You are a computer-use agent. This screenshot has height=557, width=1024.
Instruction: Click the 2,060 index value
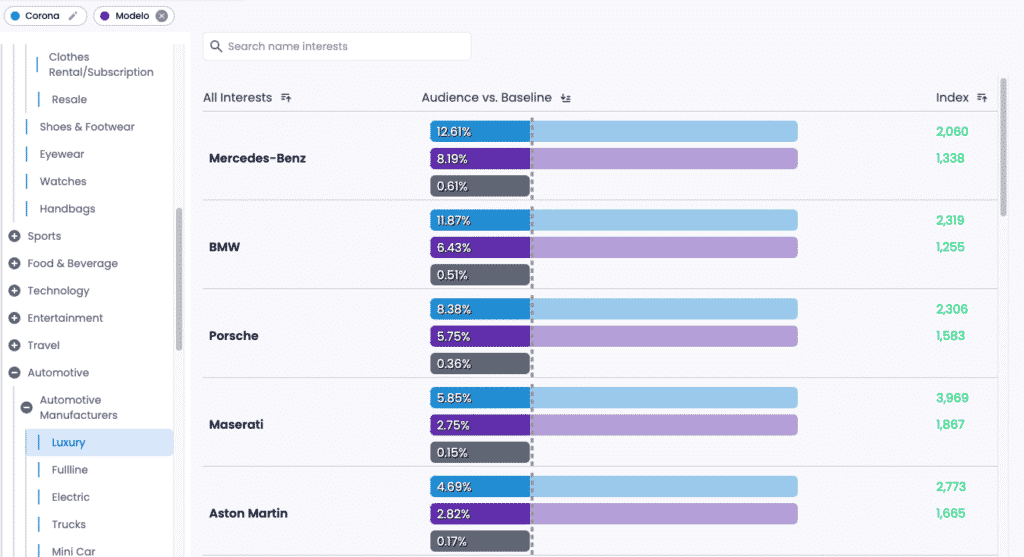coord(952,131)
